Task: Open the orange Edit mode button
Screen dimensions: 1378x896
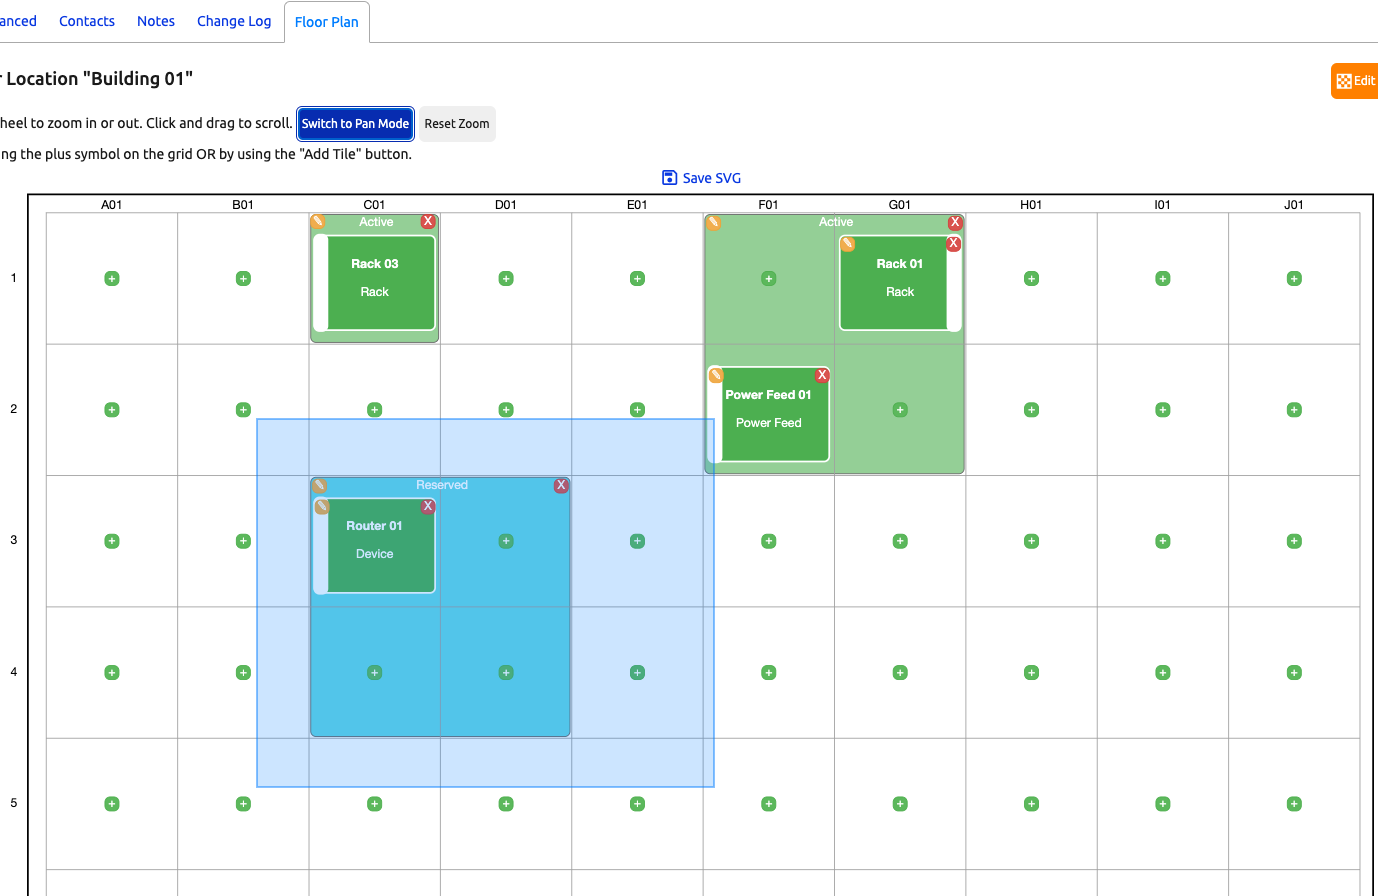Action: point(1354,80)
